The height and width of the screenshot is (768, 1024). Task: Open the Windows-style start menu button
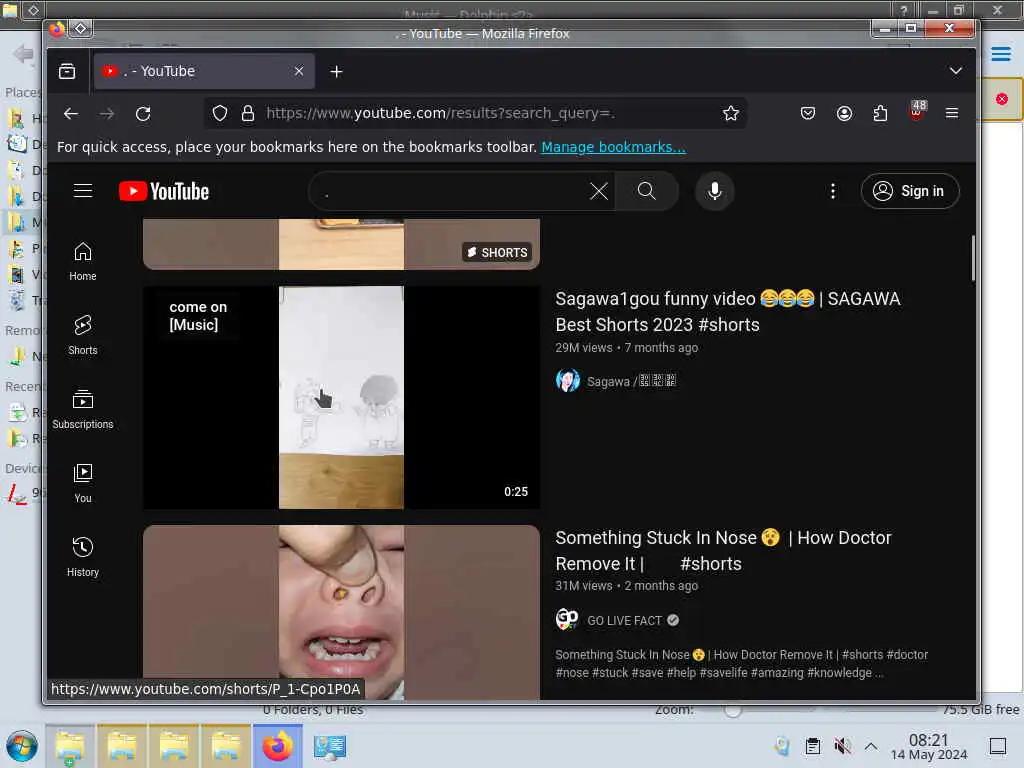coord(22,746)
